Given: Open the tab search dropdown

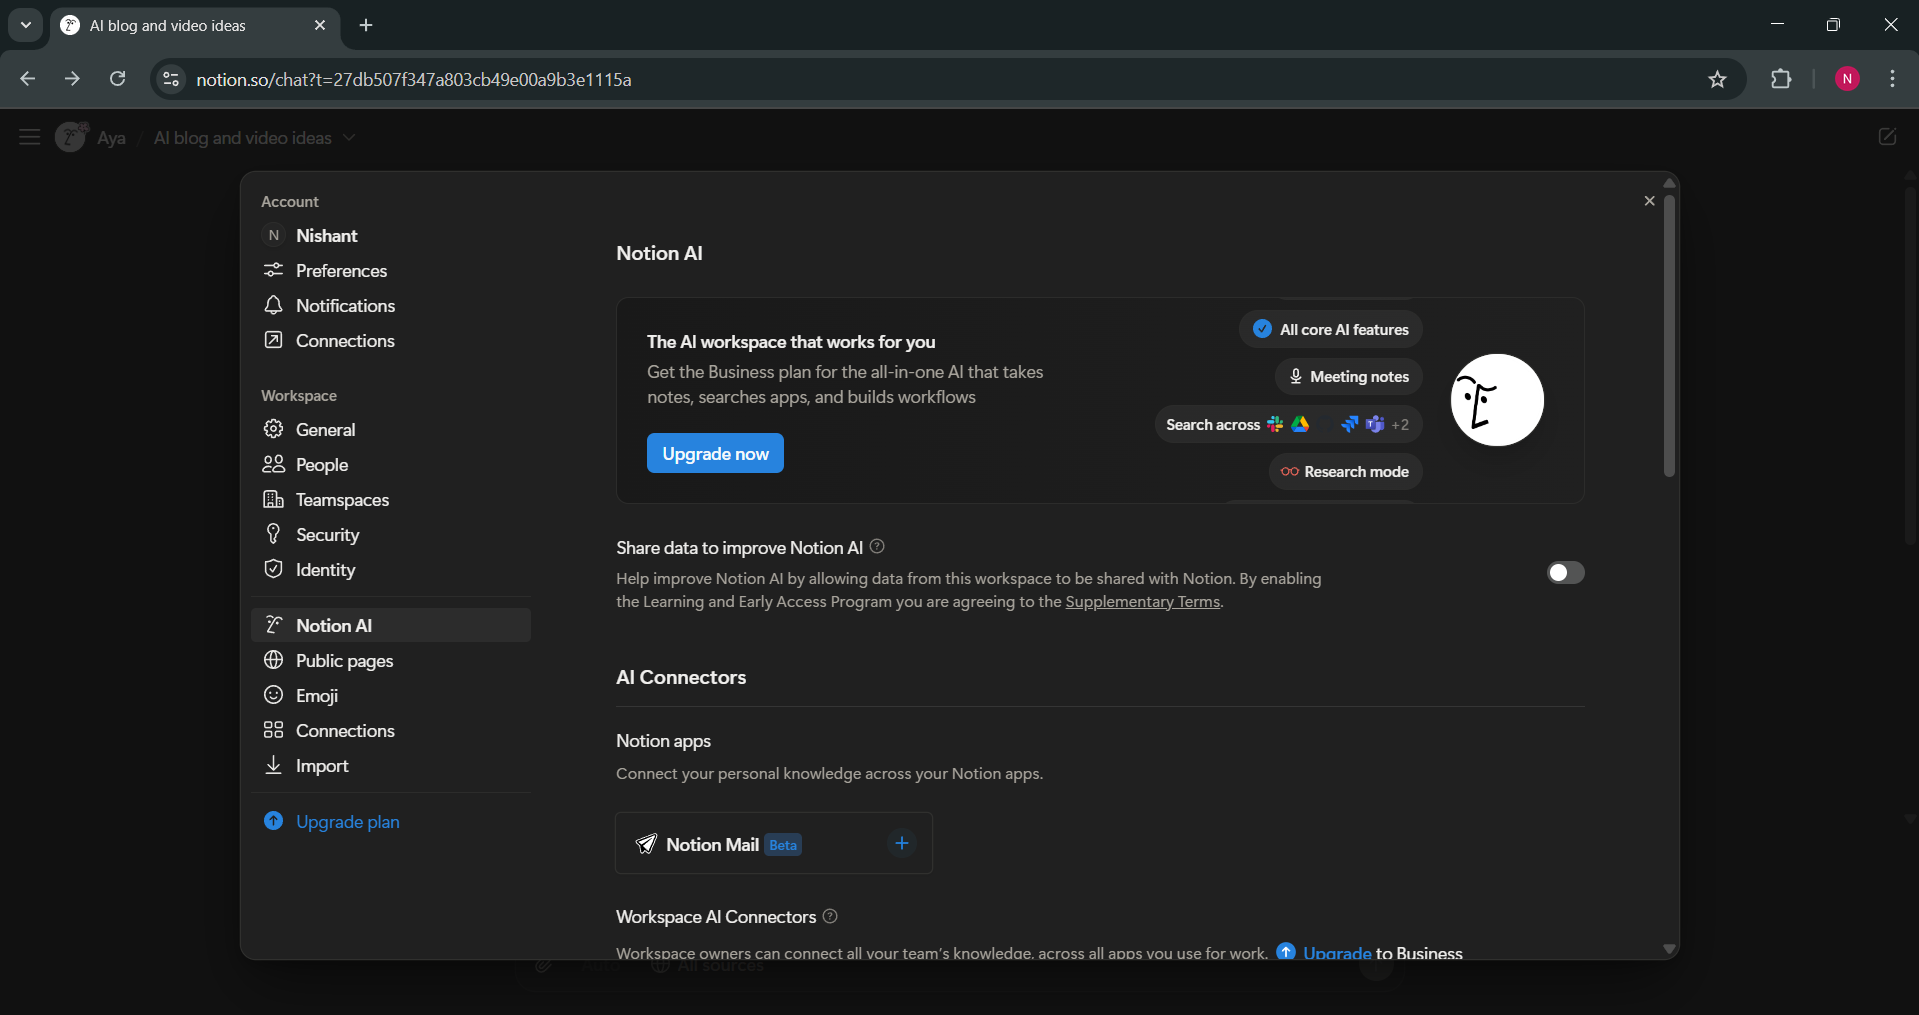Looking at the screenshot, I should coord(26,25).
